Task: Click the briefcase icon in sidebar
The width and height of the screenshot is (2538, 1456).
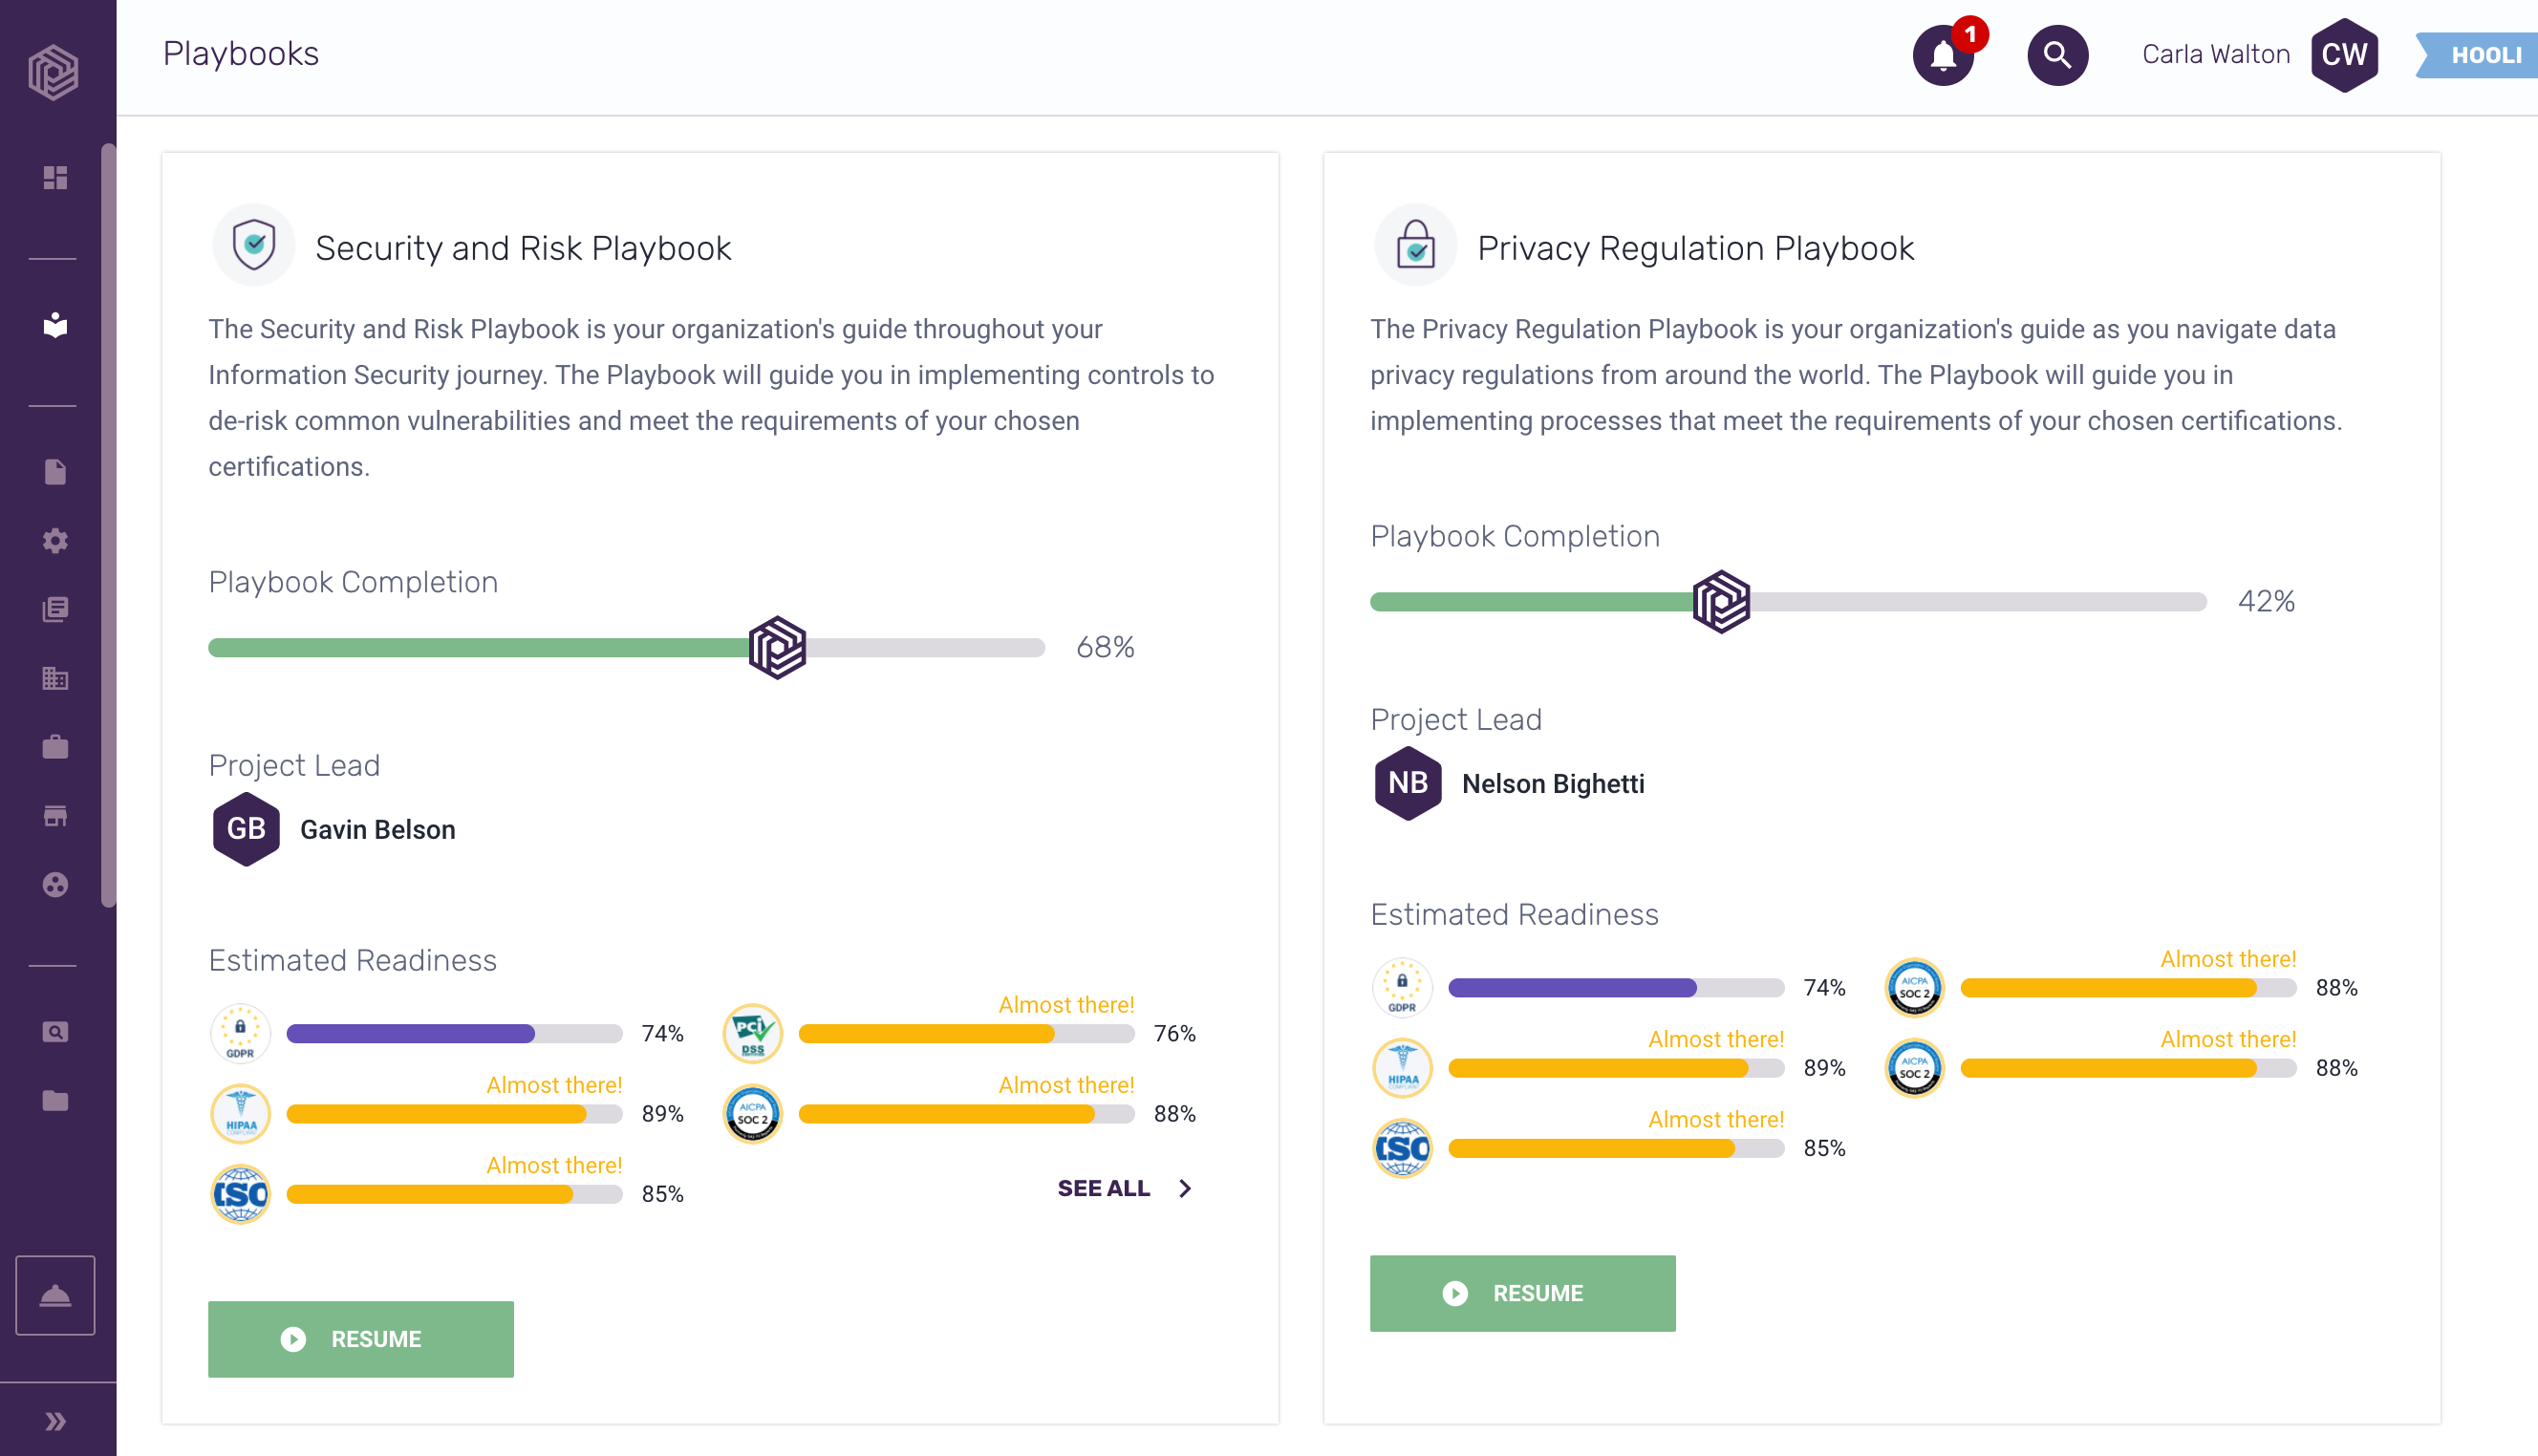Action: click(x=55, y=747)
